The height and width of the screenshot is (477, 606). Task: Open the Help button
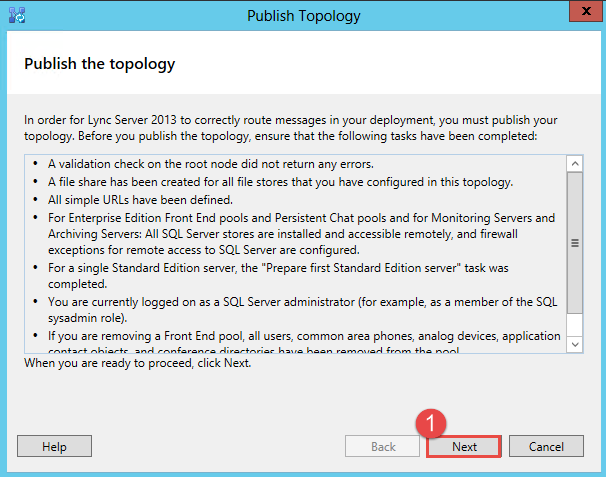coord(54,446)
